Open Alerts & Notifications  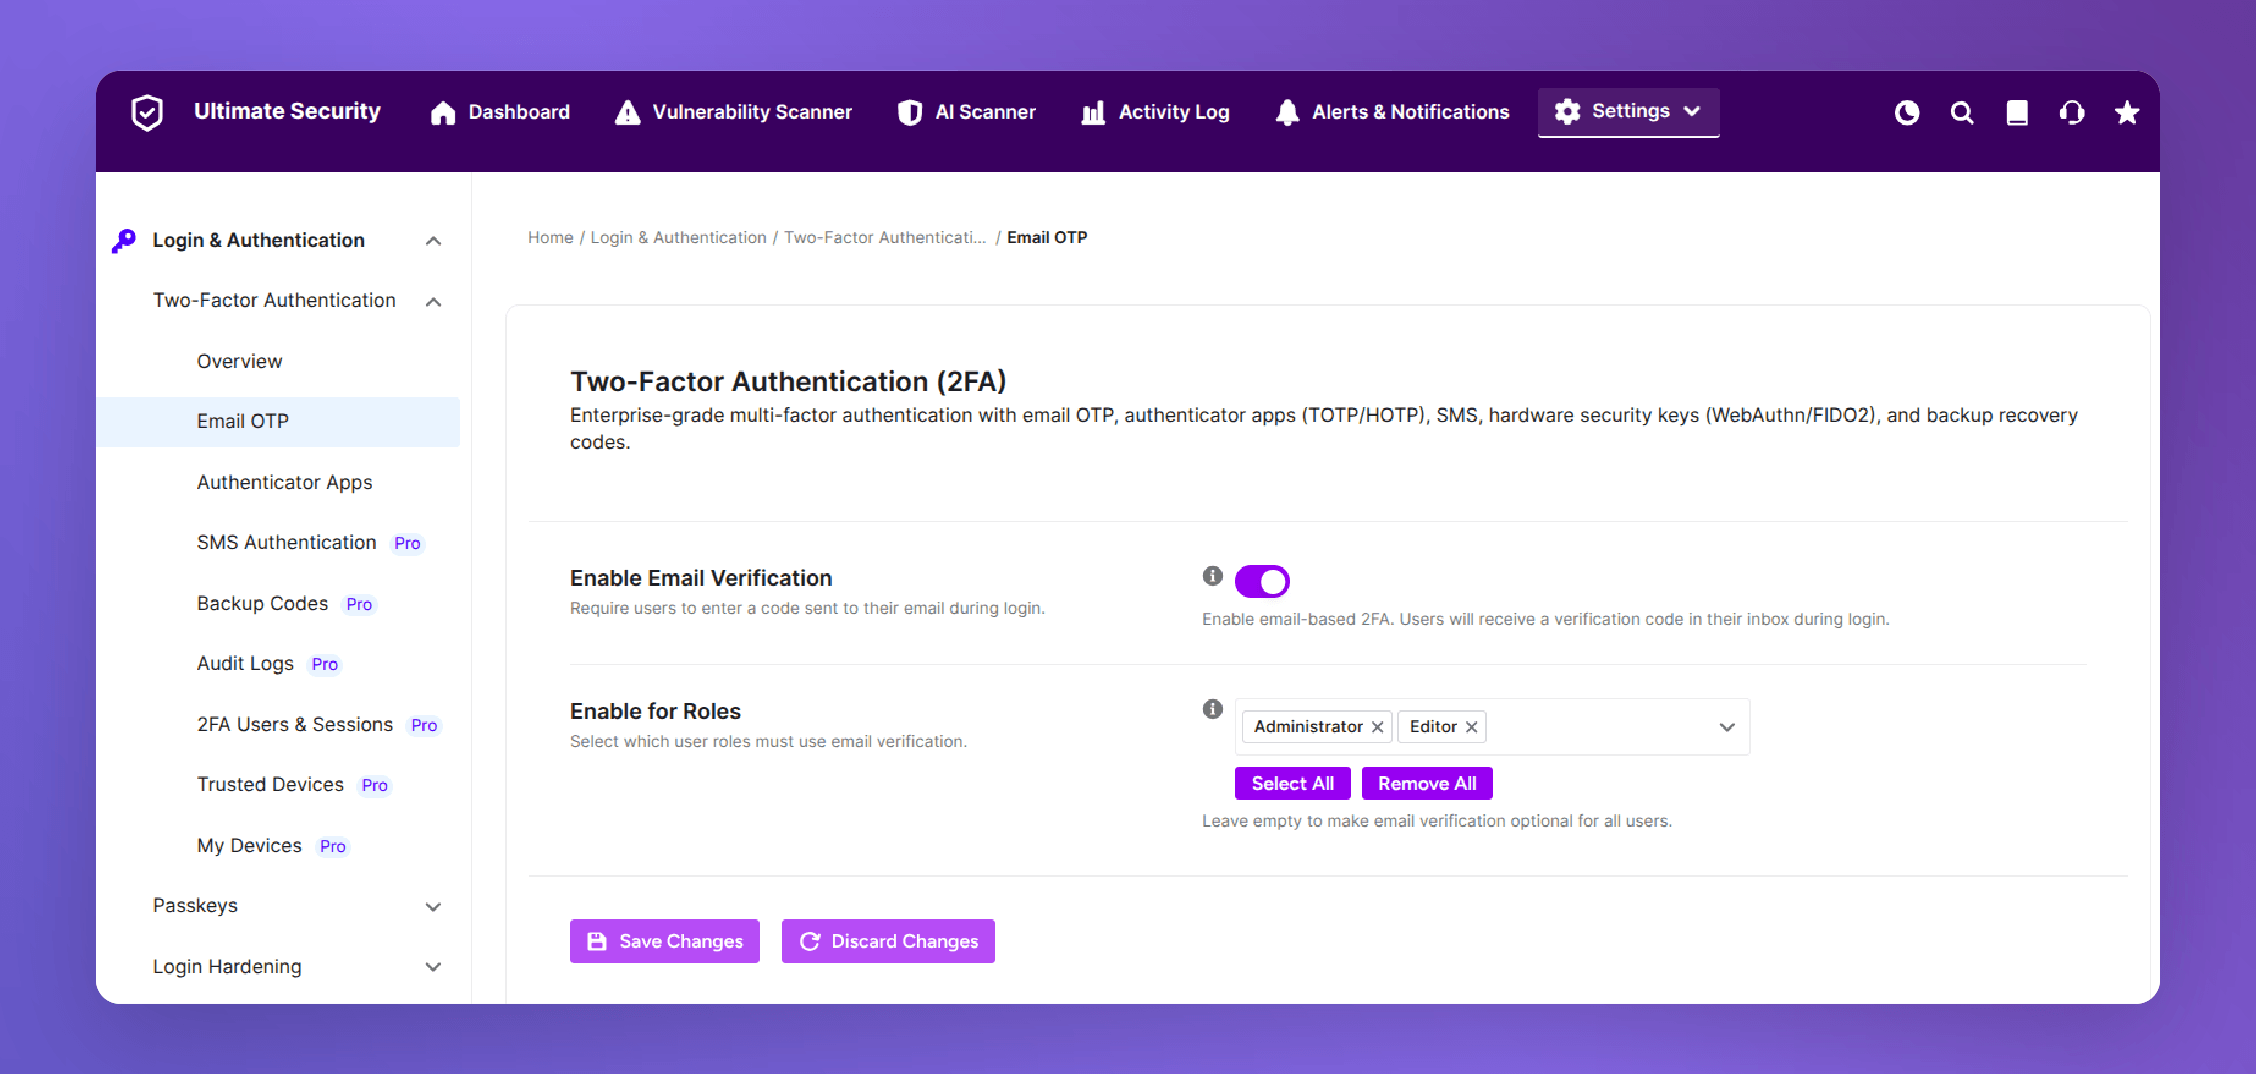tap(1392, 113)
